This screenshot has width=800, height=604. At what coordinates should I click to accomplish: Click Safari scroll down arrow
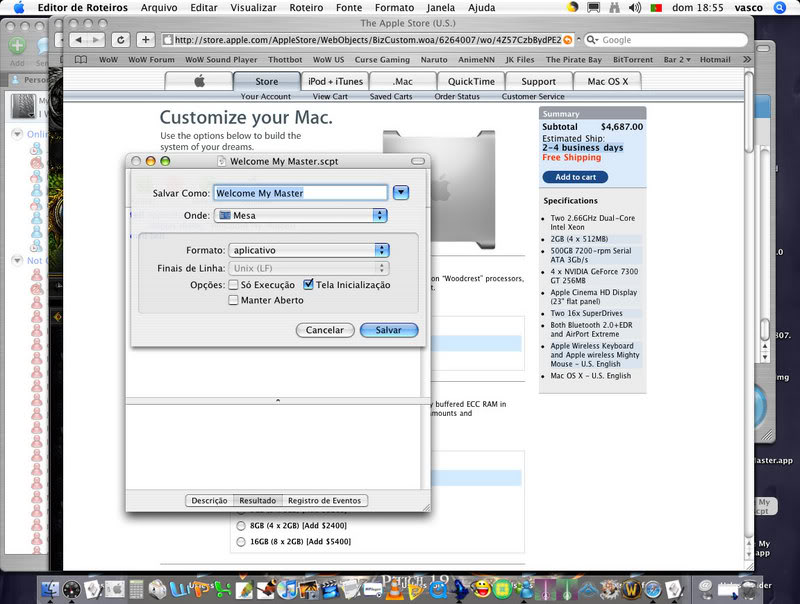pos(748,554)
